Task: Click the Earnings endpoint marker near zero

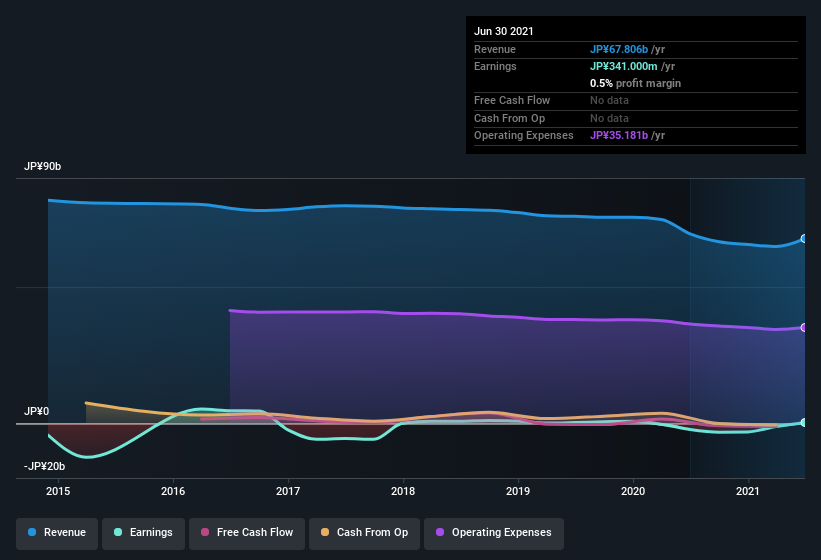Action: pyautogui.click(x=804, y=422)
